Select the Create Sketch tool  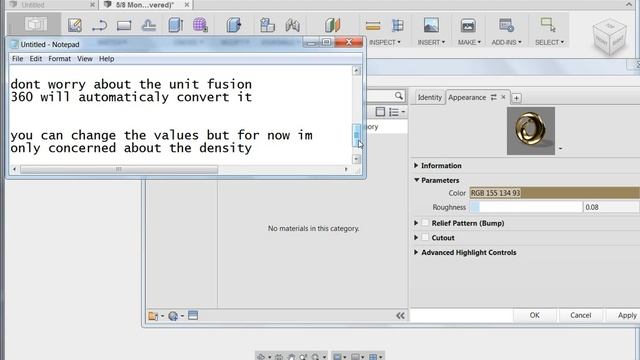tap(75, 25)
